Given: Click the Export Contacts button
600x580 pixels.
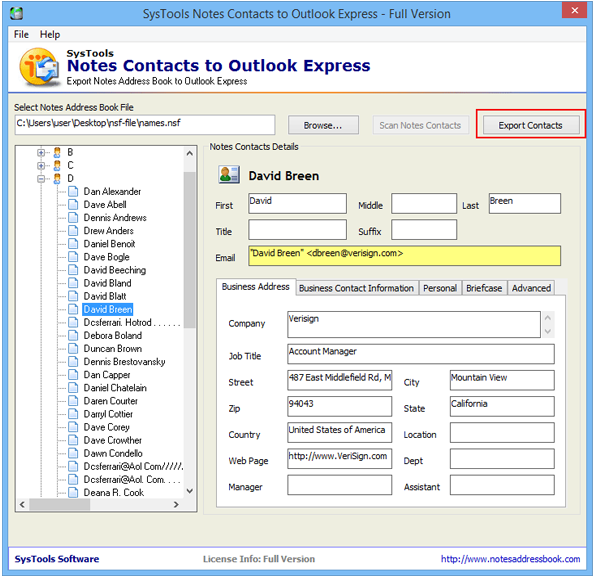Looking at the screenshot, I should (x=530, y=125).
